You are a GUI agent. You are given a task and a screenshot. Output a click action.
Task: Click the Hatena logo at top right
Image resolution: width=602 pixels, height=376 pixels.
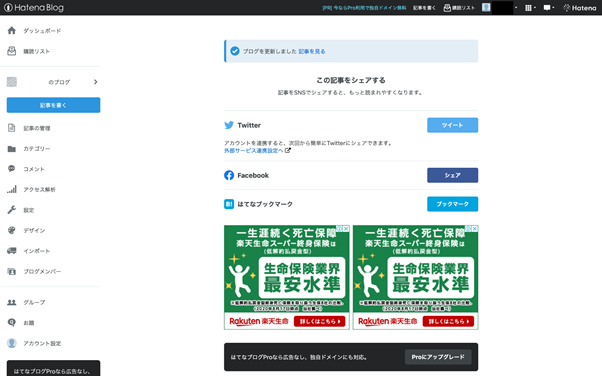point(580,8)
